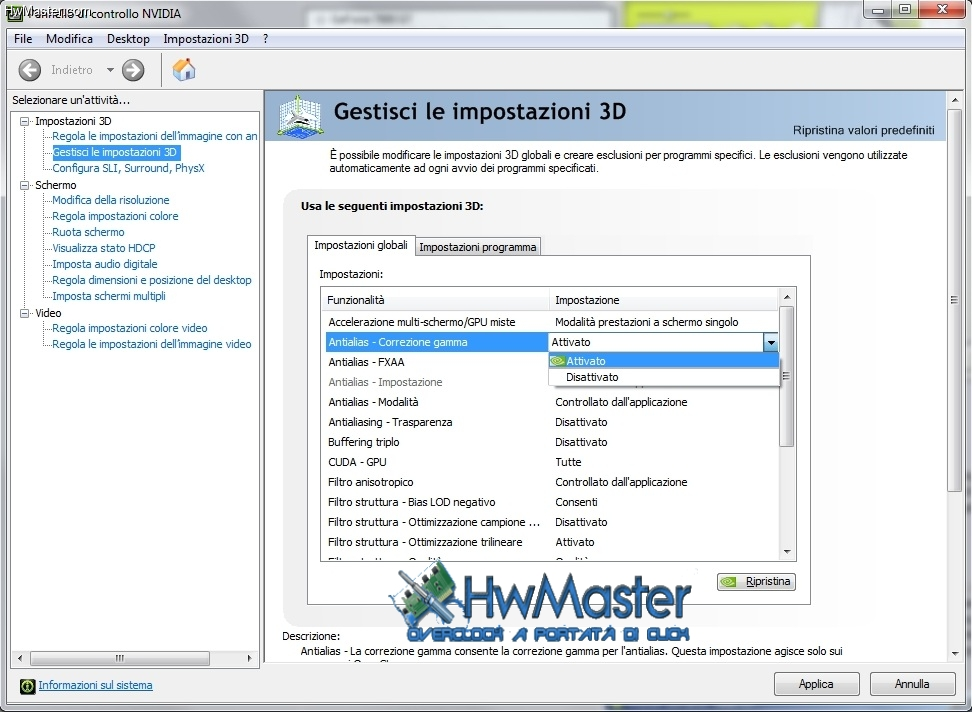Open the ? help menu
972x712 pixels.
click(x=265, y=38)
